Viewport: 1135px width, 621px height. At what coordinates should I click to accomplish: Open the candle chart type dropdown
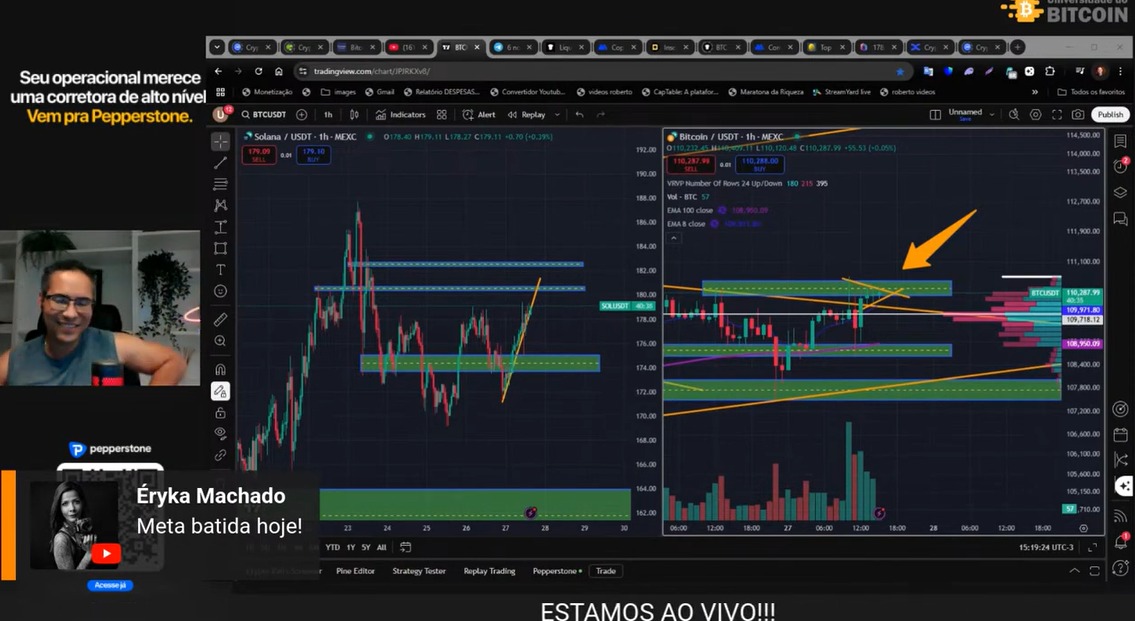click(x=354, y=114)
